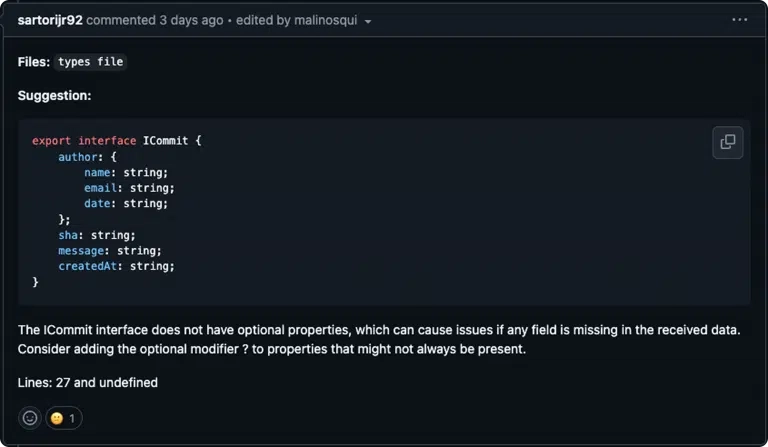Click the "Files:" label

pyautogui.click(x=34, y=62)
